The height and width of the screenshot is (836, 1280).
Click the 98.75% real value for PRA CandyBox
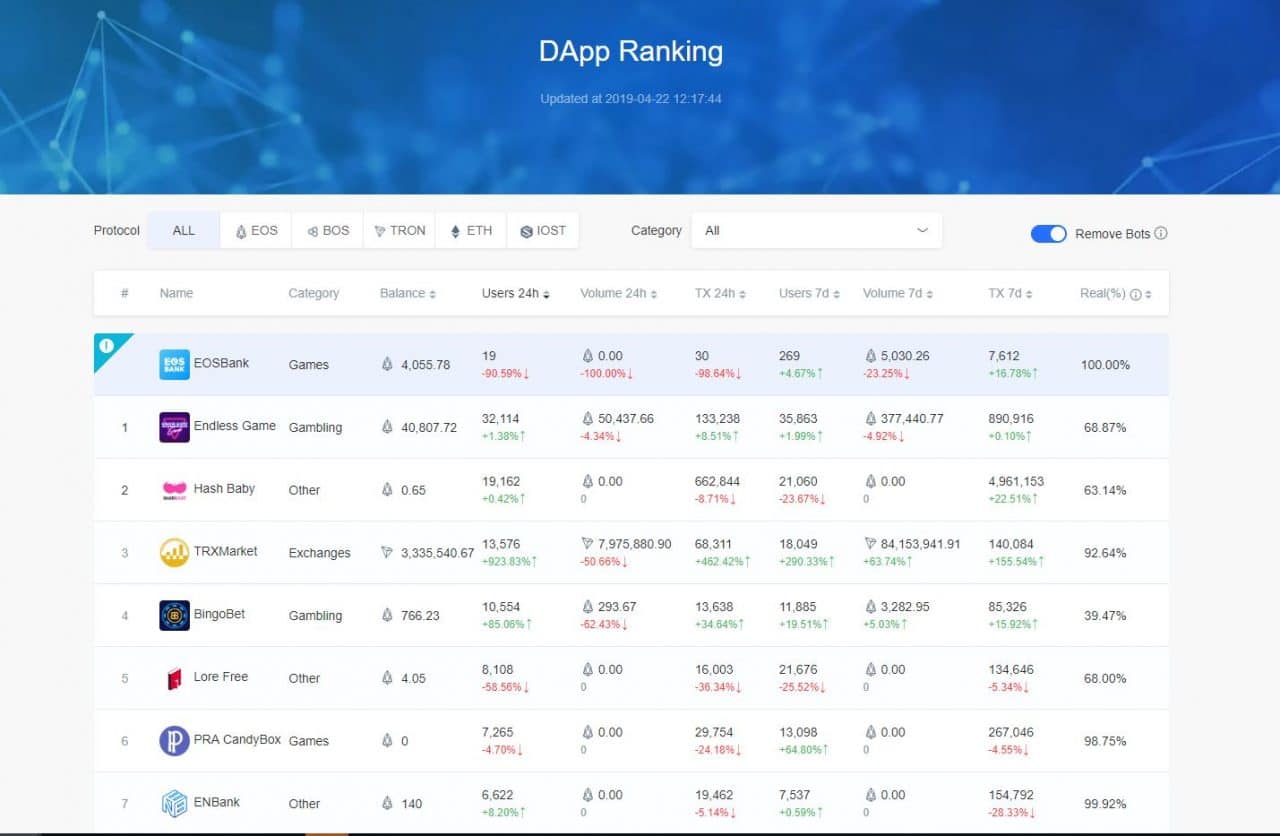tap(1105, 741)
